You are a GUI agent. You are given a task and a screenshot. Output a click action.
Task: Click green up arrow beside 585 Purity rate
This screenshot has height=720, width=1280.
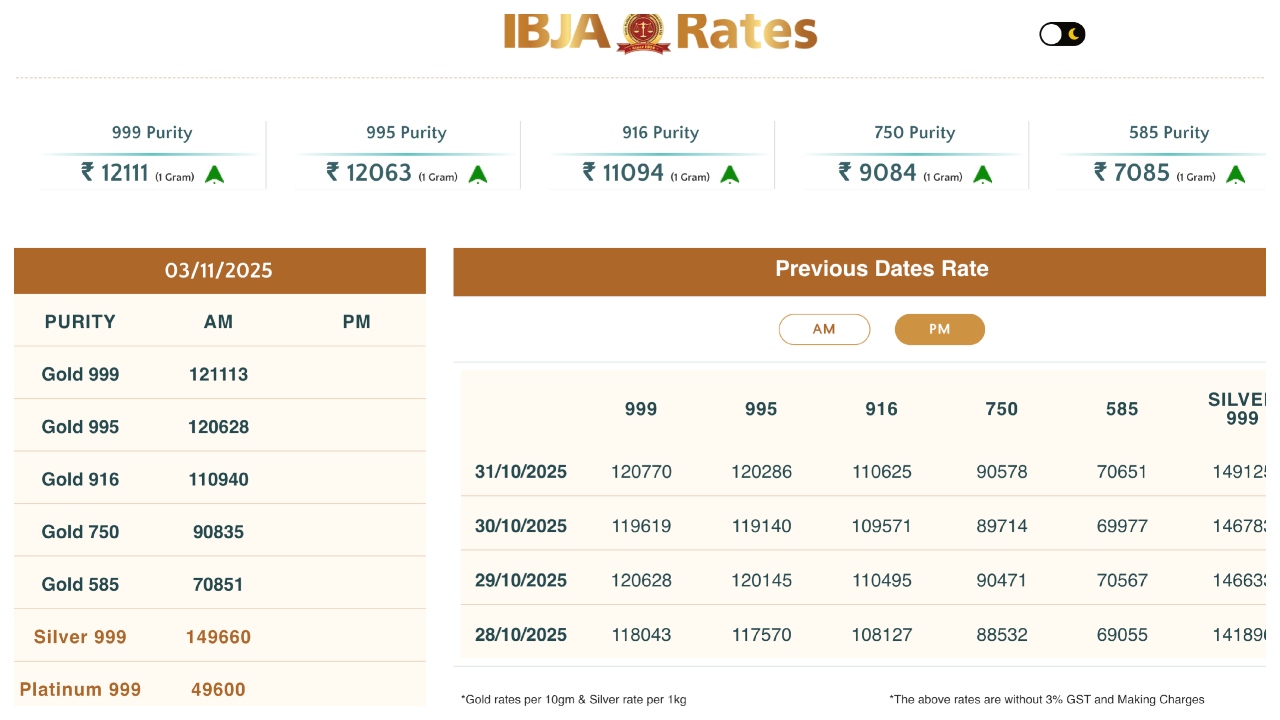click(x=1236, y=175)
